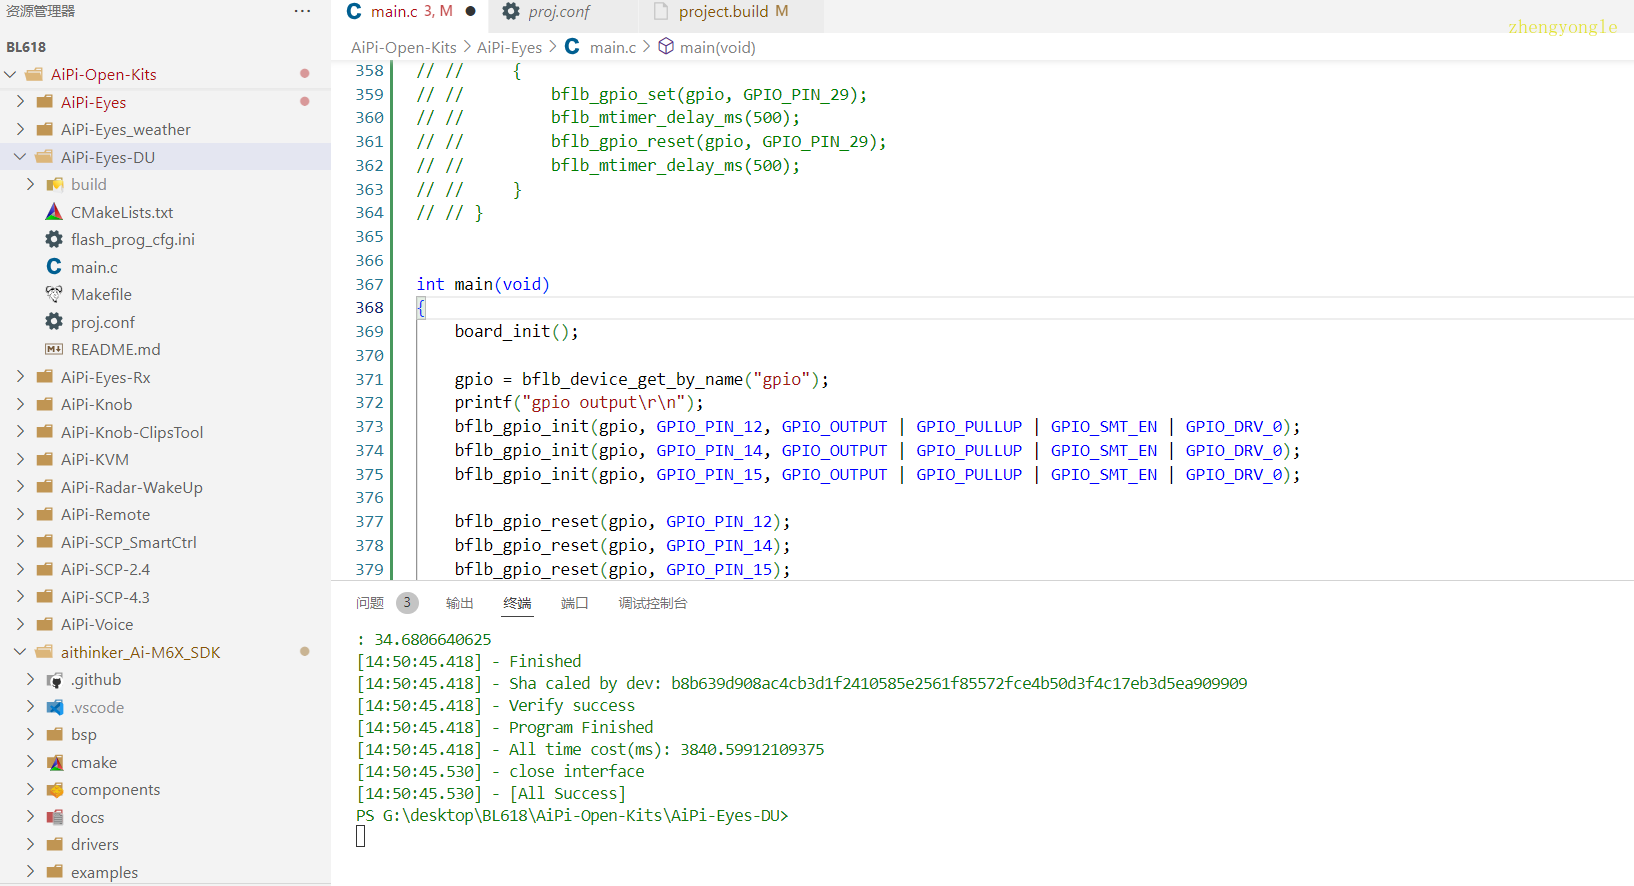Click the .vscode folder icon

(54, 707)
